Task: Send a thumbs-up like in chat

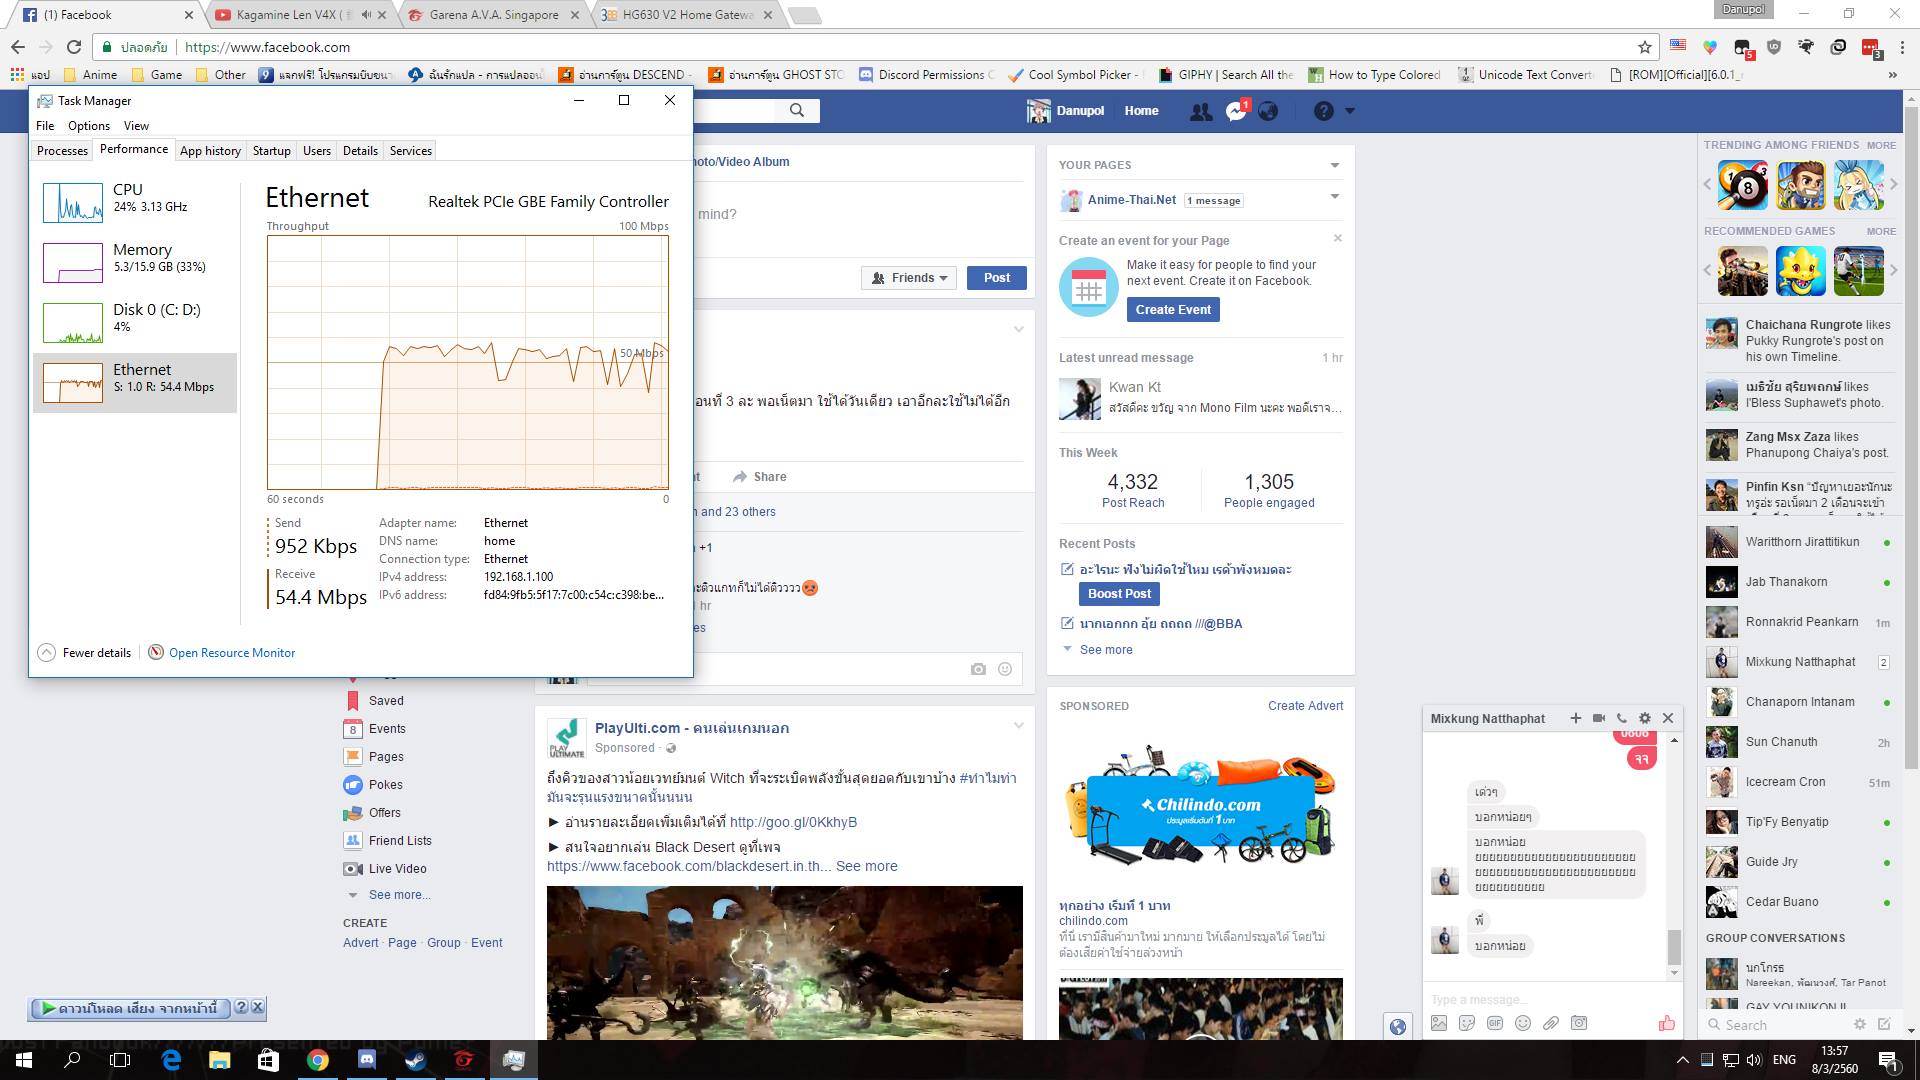Action: click(1666, 1023)
